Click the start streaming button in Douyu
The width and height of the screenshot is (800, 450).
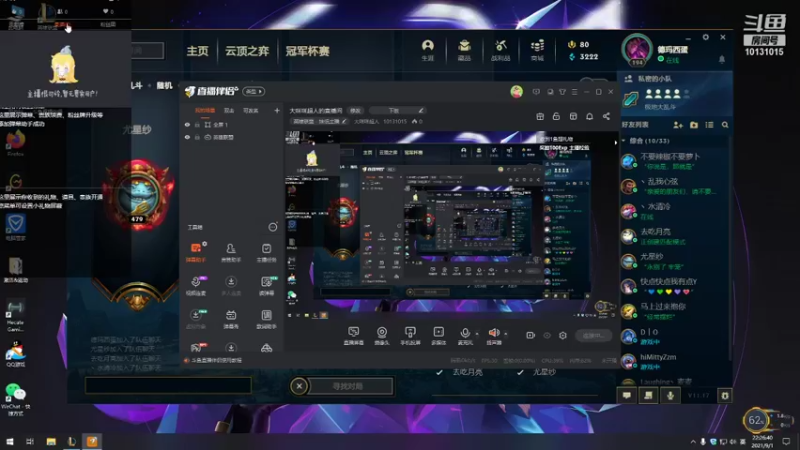coord(593,335)
